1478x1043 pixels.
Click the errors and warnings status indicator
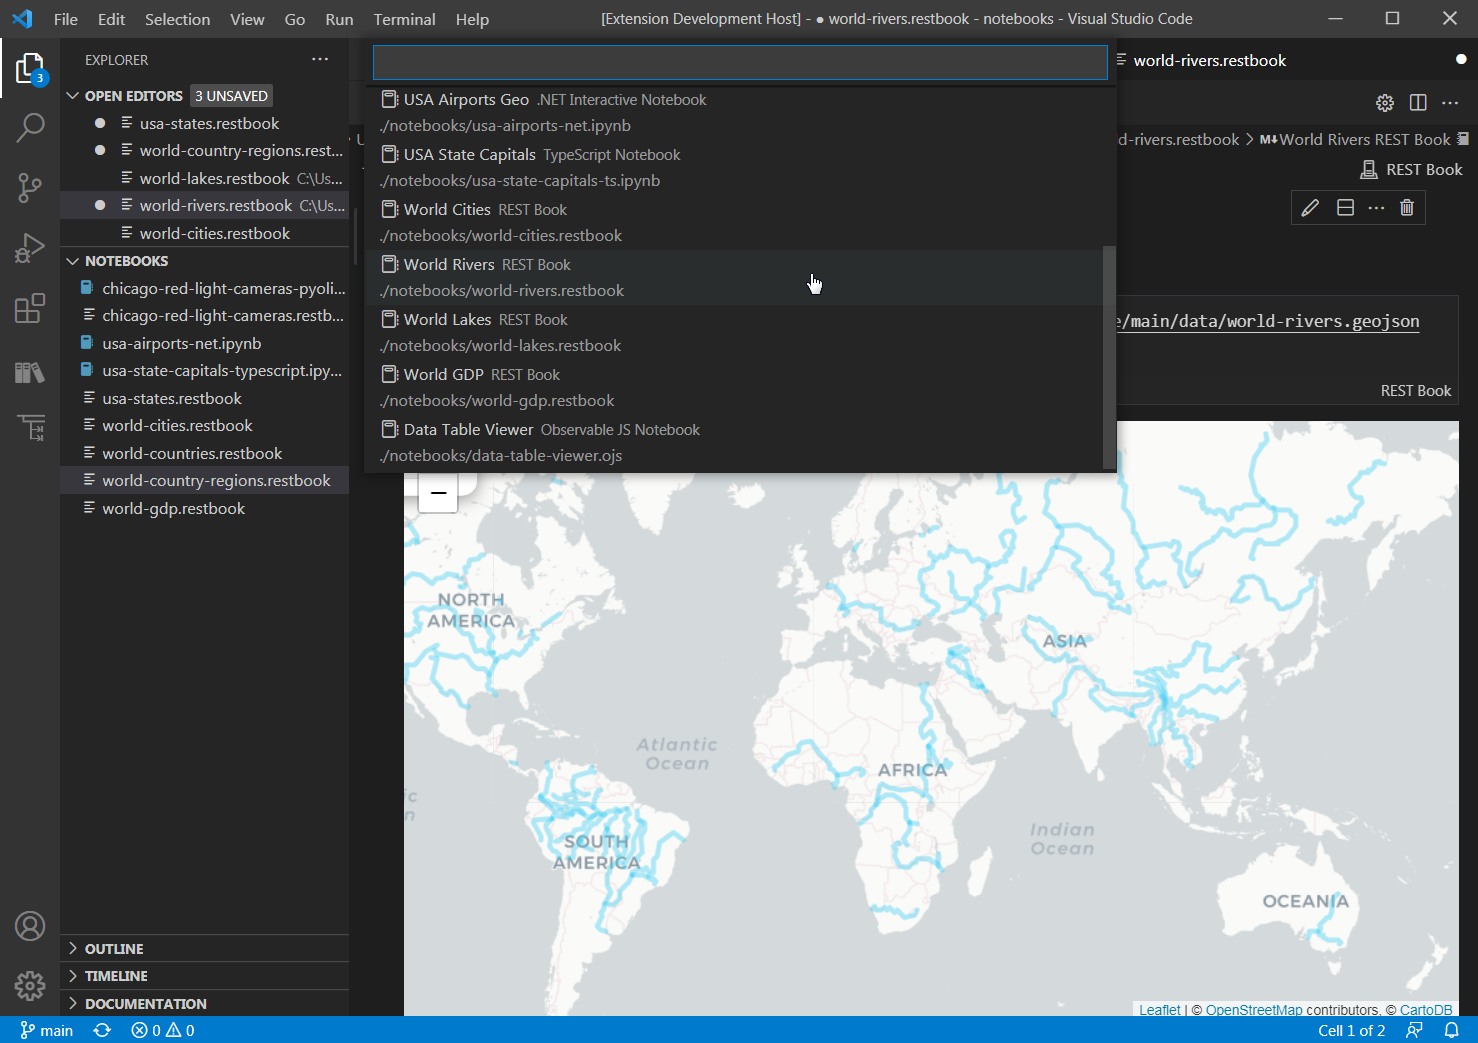pos(163,1030)
